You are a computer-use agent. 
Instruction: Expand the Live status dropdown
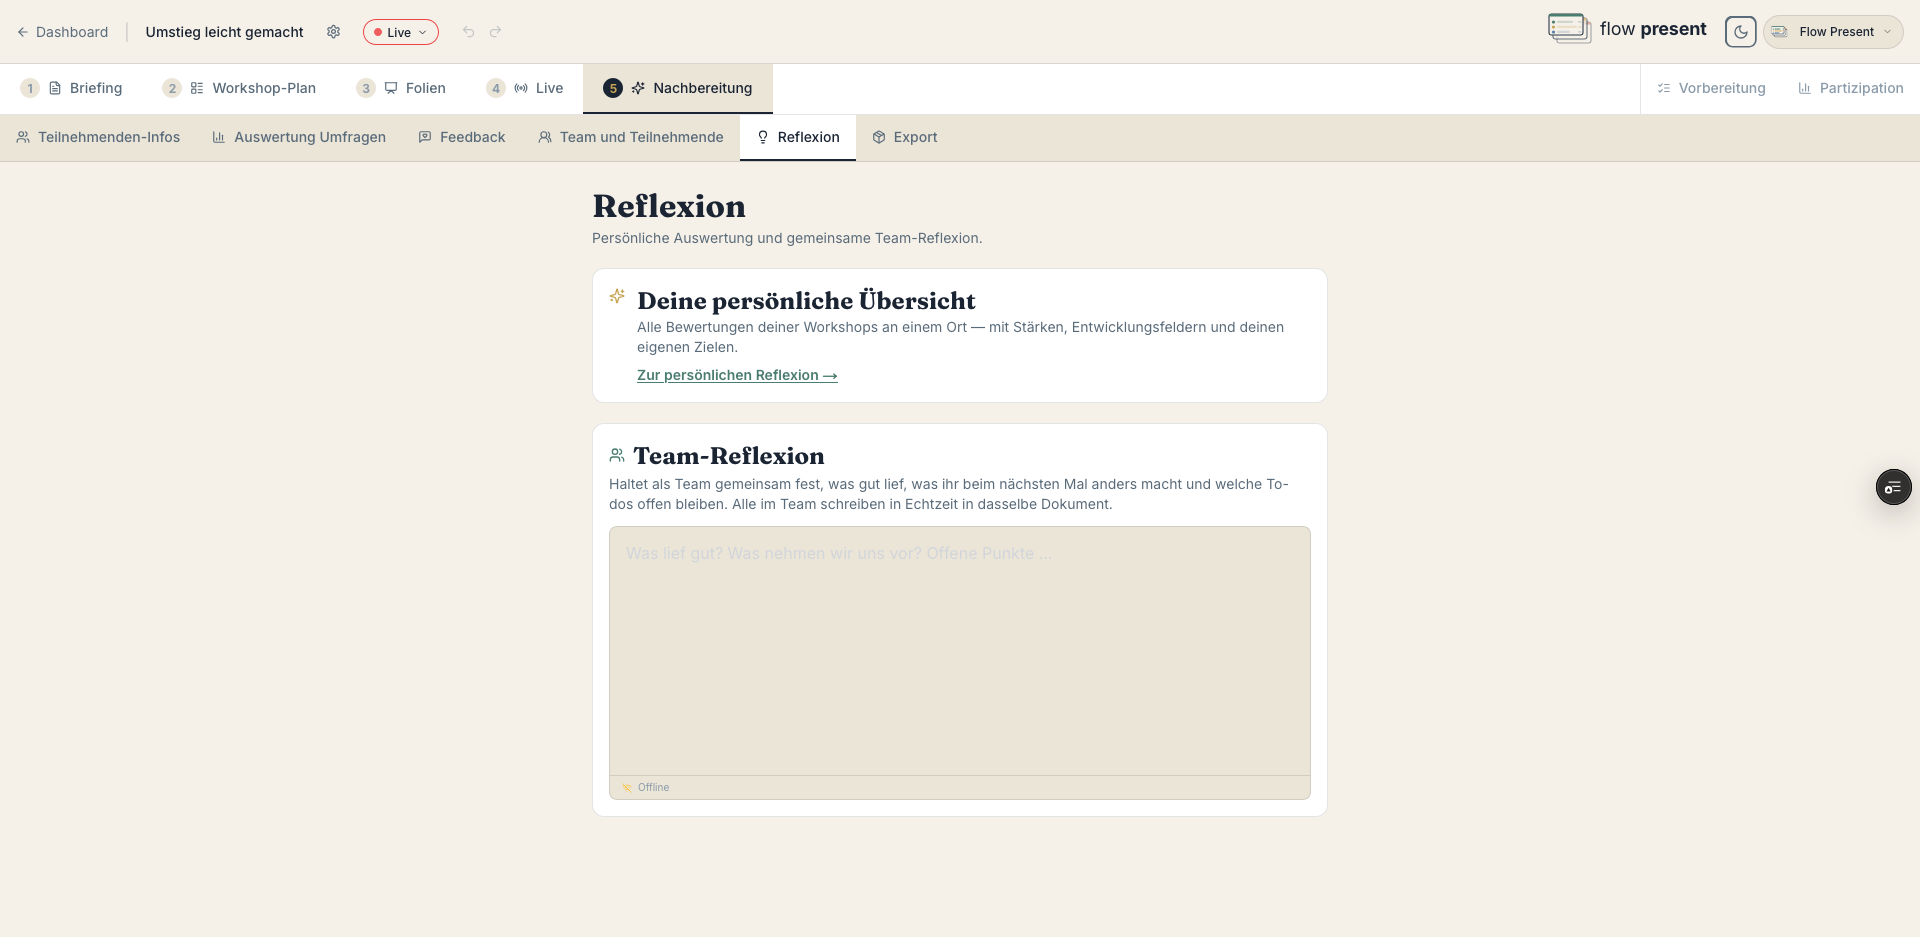[400, 32]
